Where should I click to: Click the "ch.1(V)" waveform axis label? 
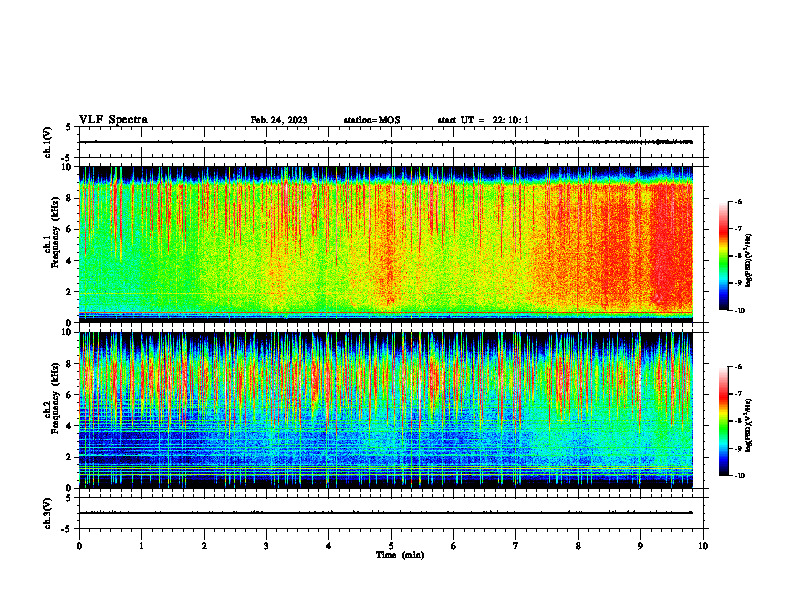click(x=48, y=142)
